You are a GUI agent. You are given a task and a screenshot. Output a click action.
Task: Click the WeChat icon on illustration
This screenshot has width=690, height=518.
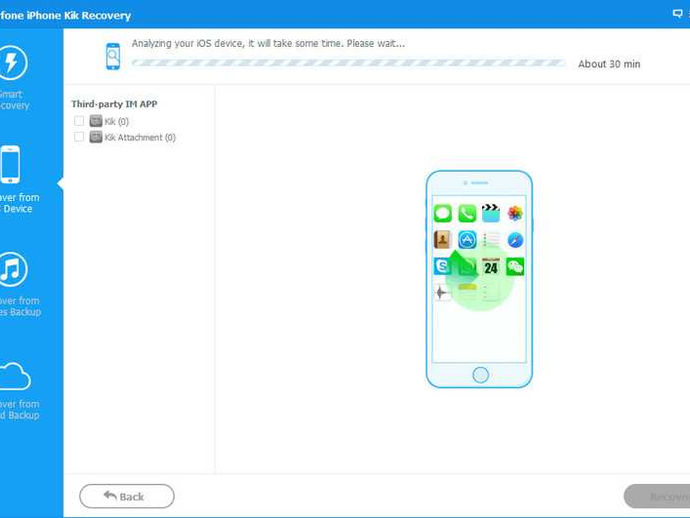click(x=515, y=266)
